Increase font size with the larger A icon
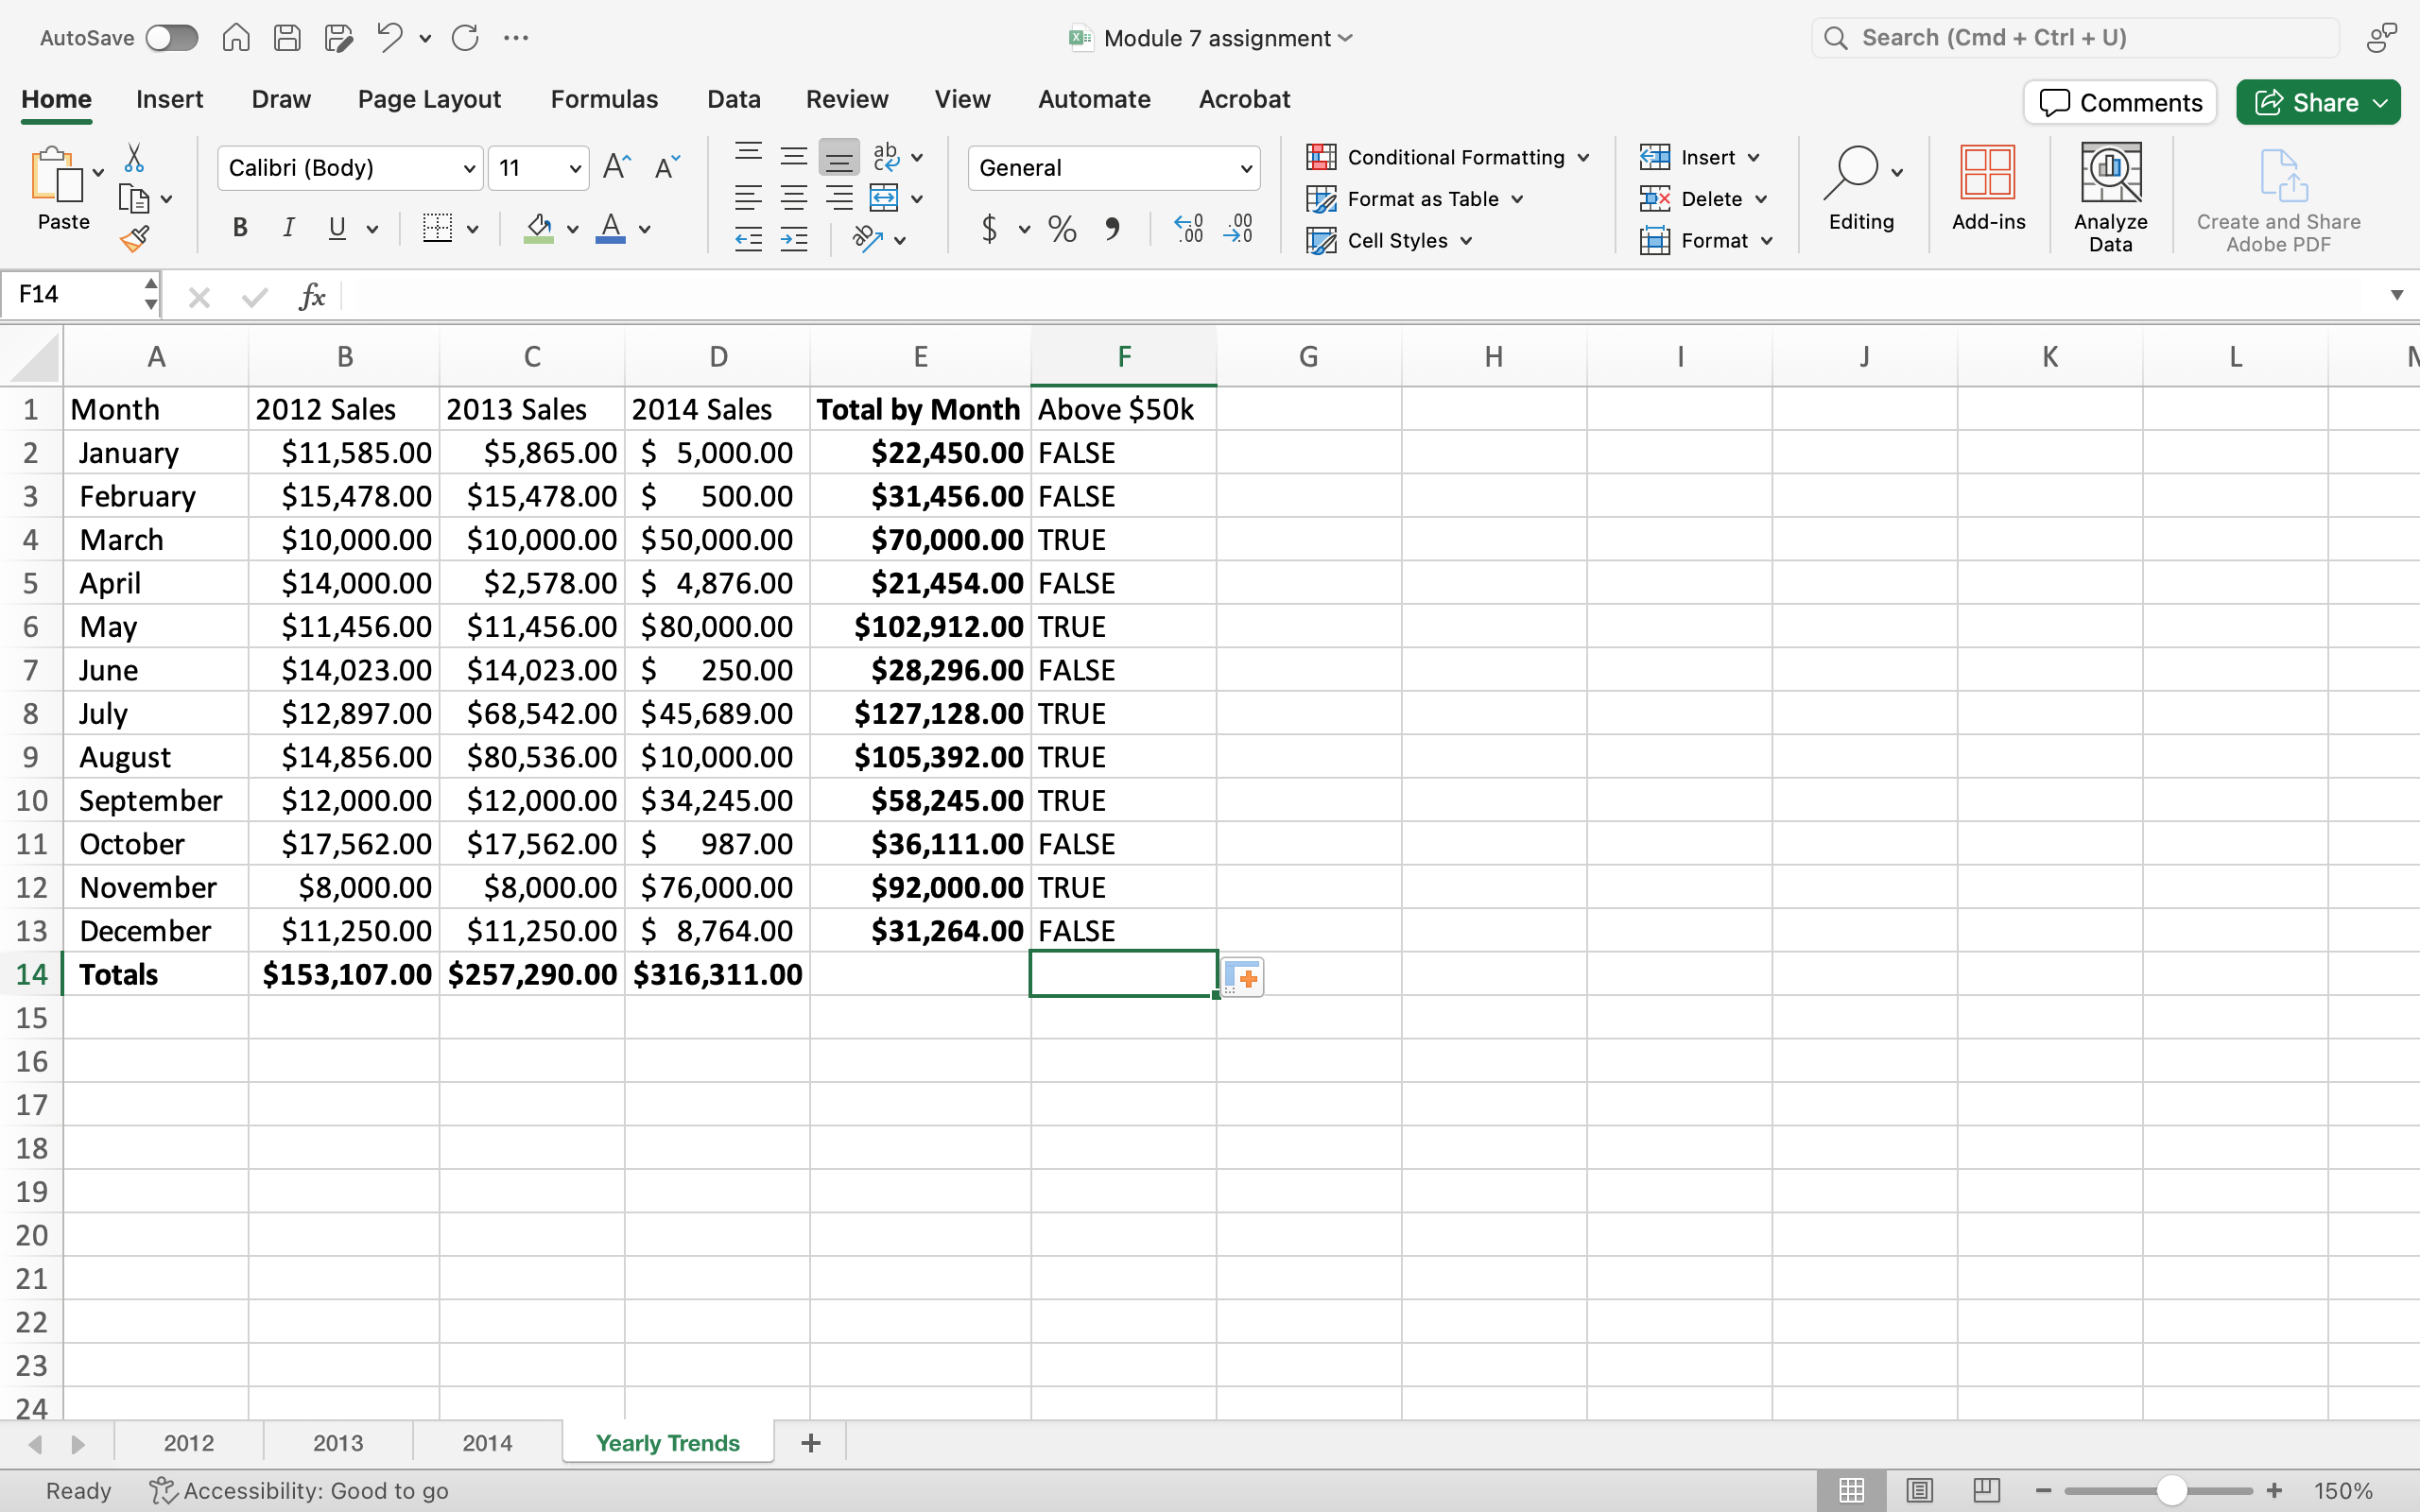2420x1512 pixels. (617, 167)
